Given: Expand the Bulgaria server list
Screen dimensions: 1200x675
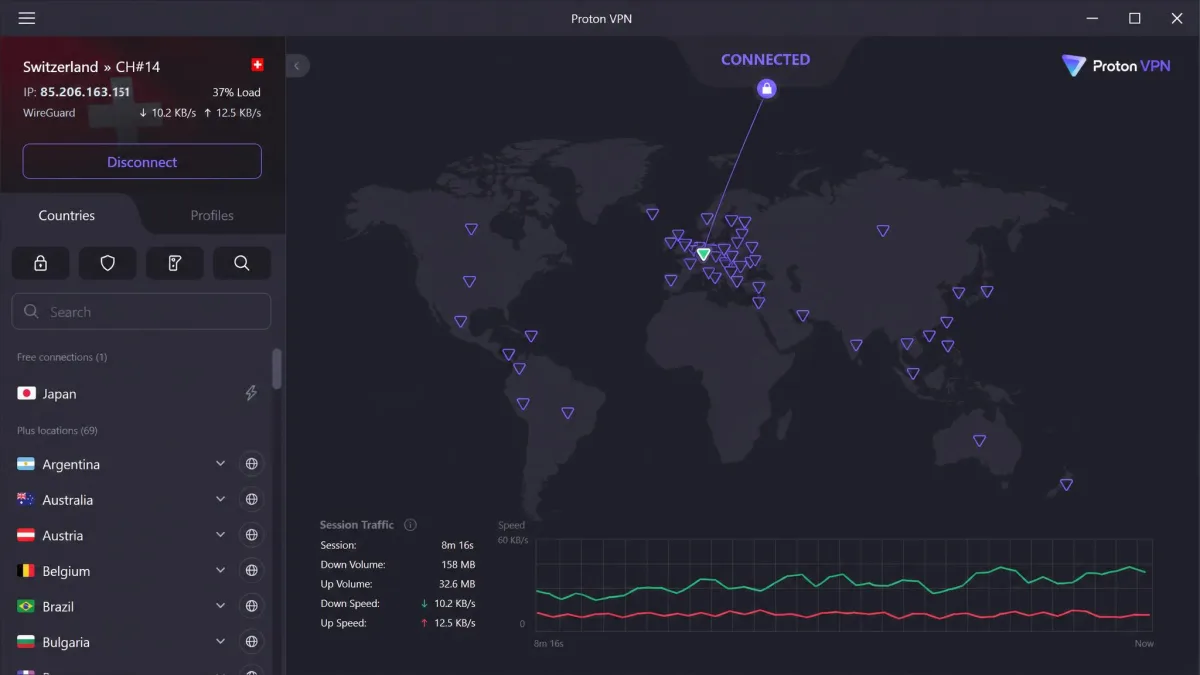Looking at the screenshot, I should (220, 641).
